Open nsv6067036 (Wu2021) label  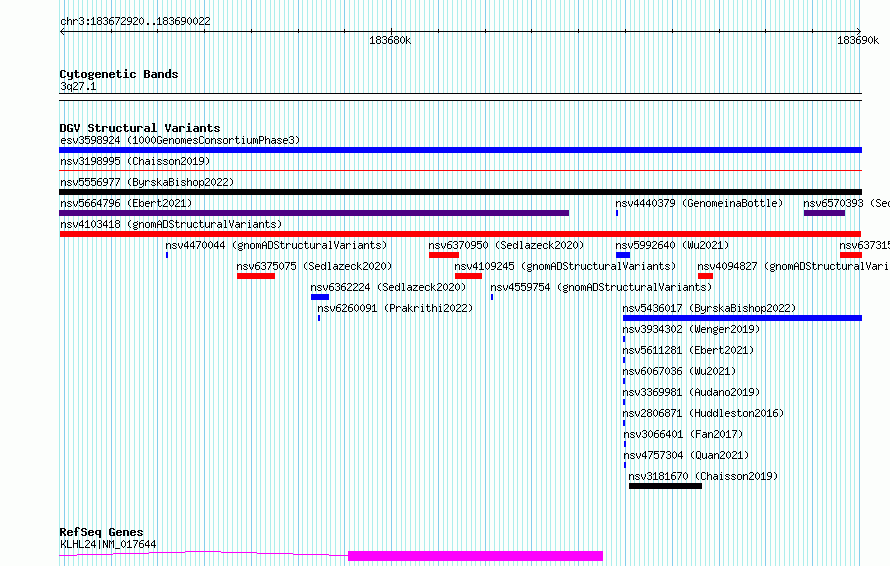679,371
